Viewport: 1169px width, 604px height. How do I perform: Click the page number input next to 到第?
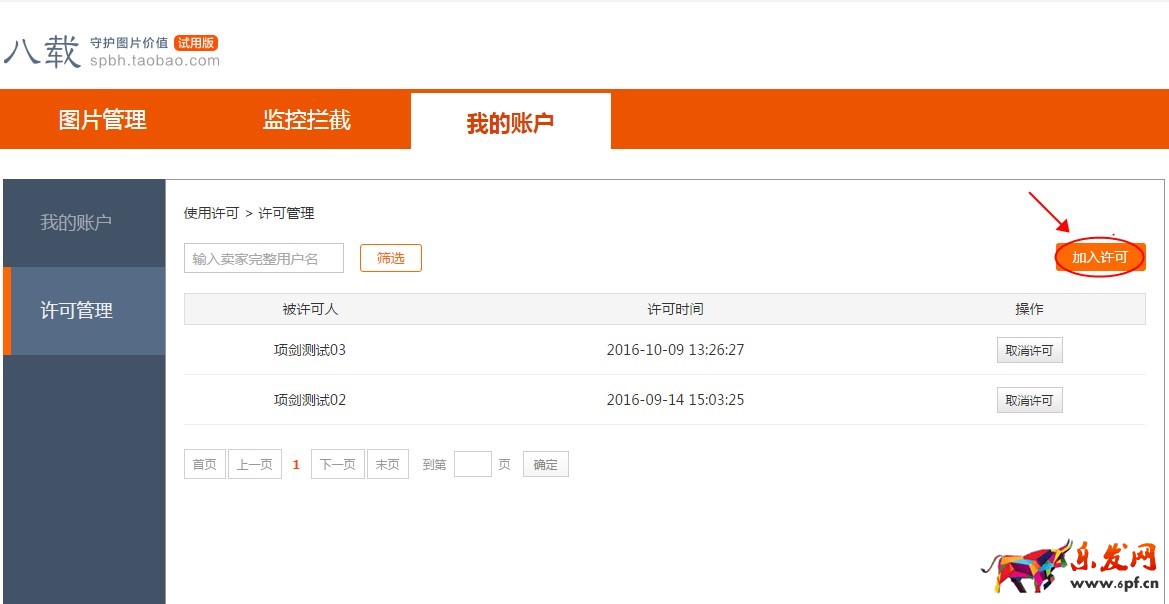(x=472, y=463)
